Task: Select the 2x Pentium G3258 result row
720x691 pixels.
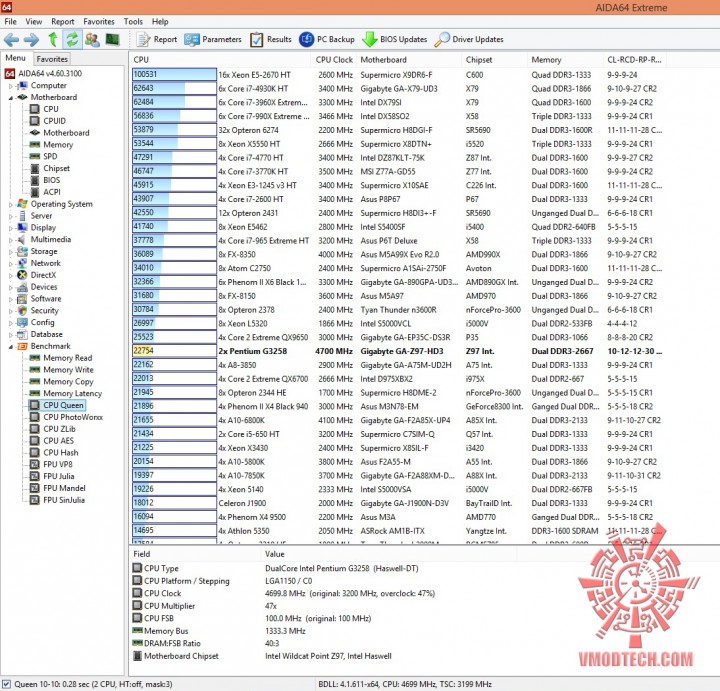Action: point(398,351)
